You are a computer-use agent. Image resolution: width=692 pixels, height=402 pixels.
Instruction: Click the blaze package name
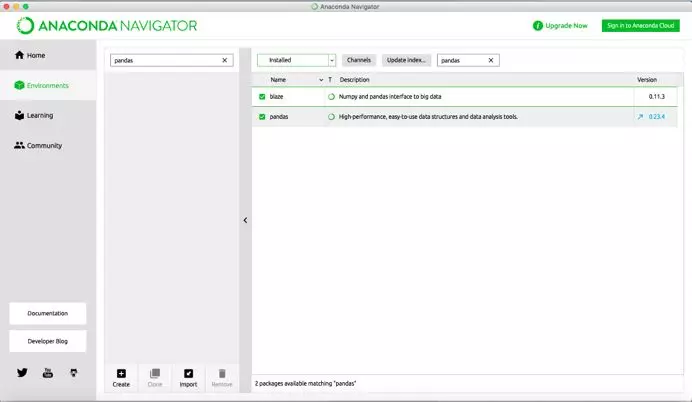tap(276, 96)
